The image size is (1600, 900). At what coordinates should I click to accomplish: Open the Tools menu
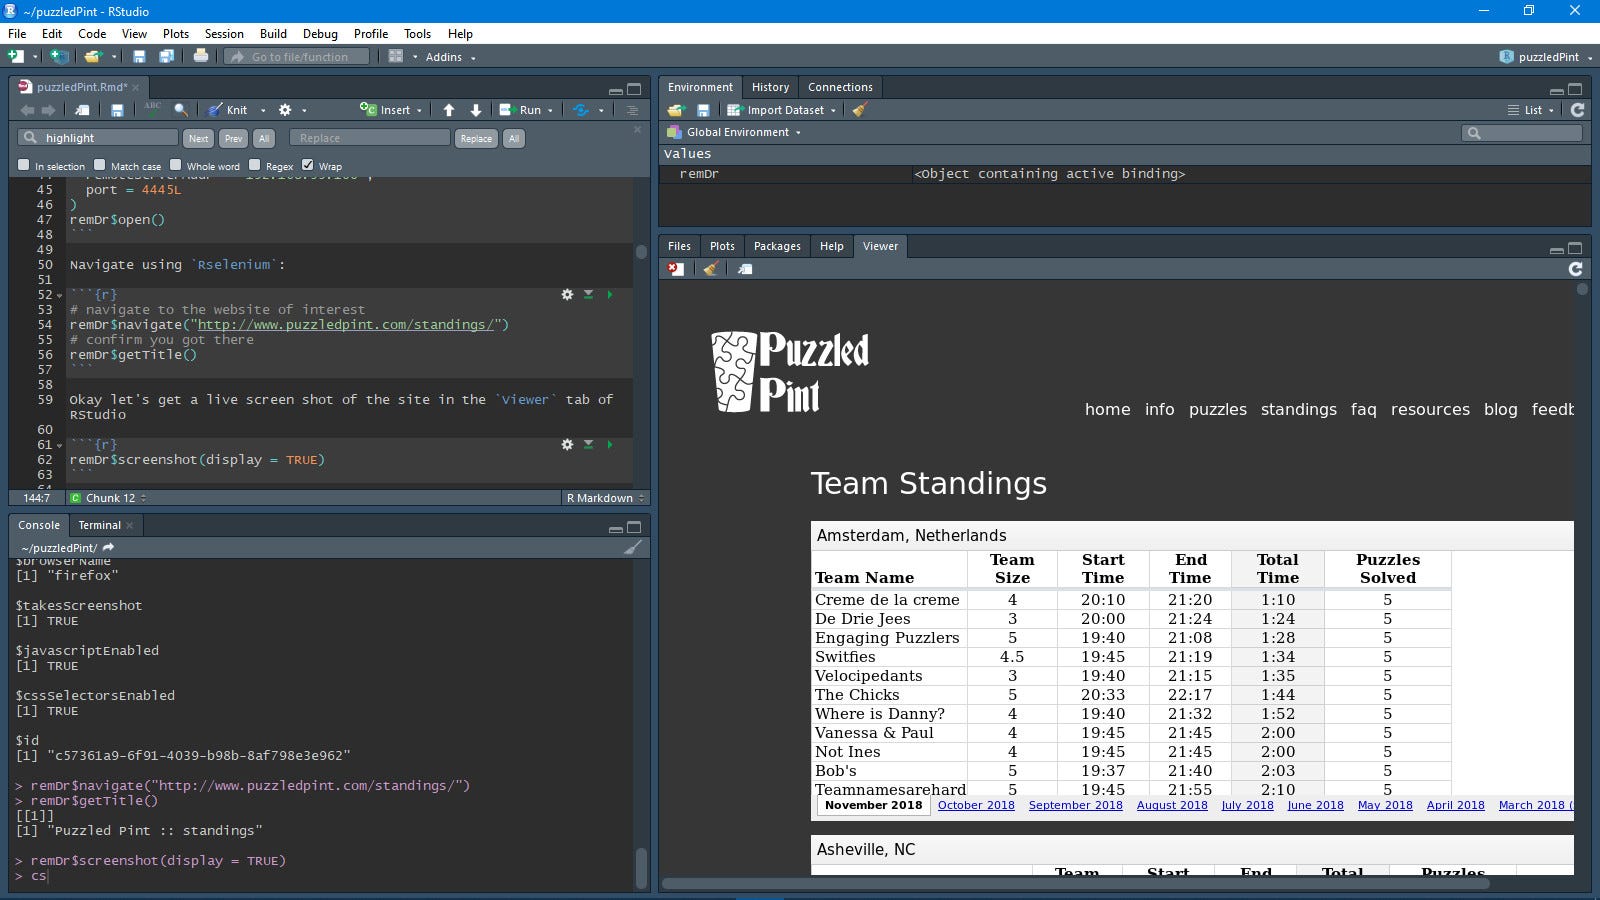[417, 33]
